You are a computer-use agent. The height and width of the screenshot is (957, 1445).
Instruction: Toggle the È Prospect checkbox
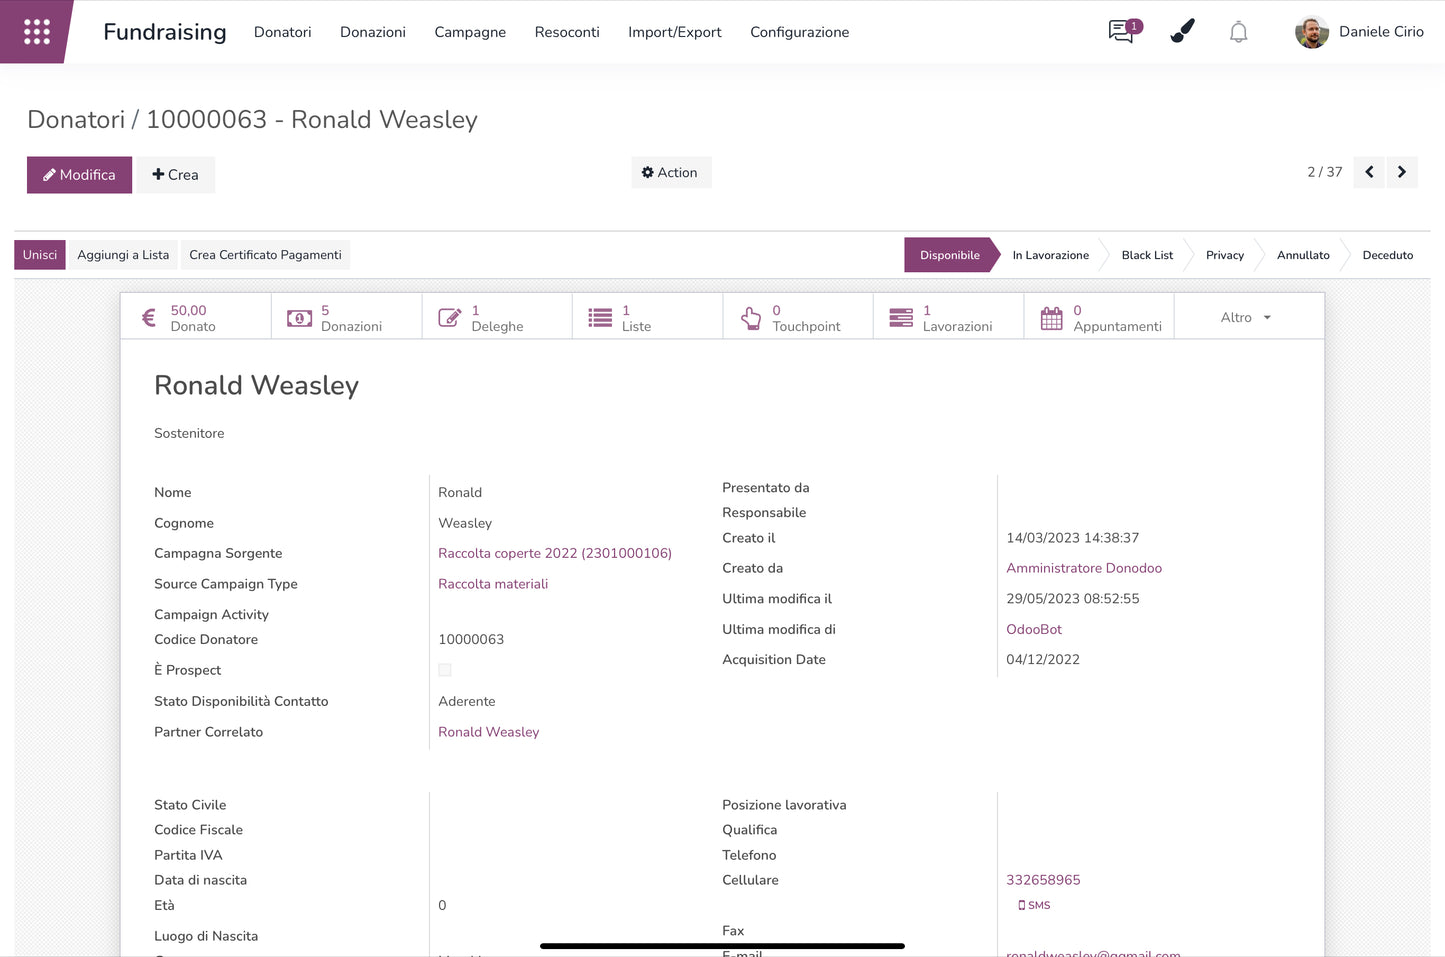pyautogui.click(x=445, y=670)
